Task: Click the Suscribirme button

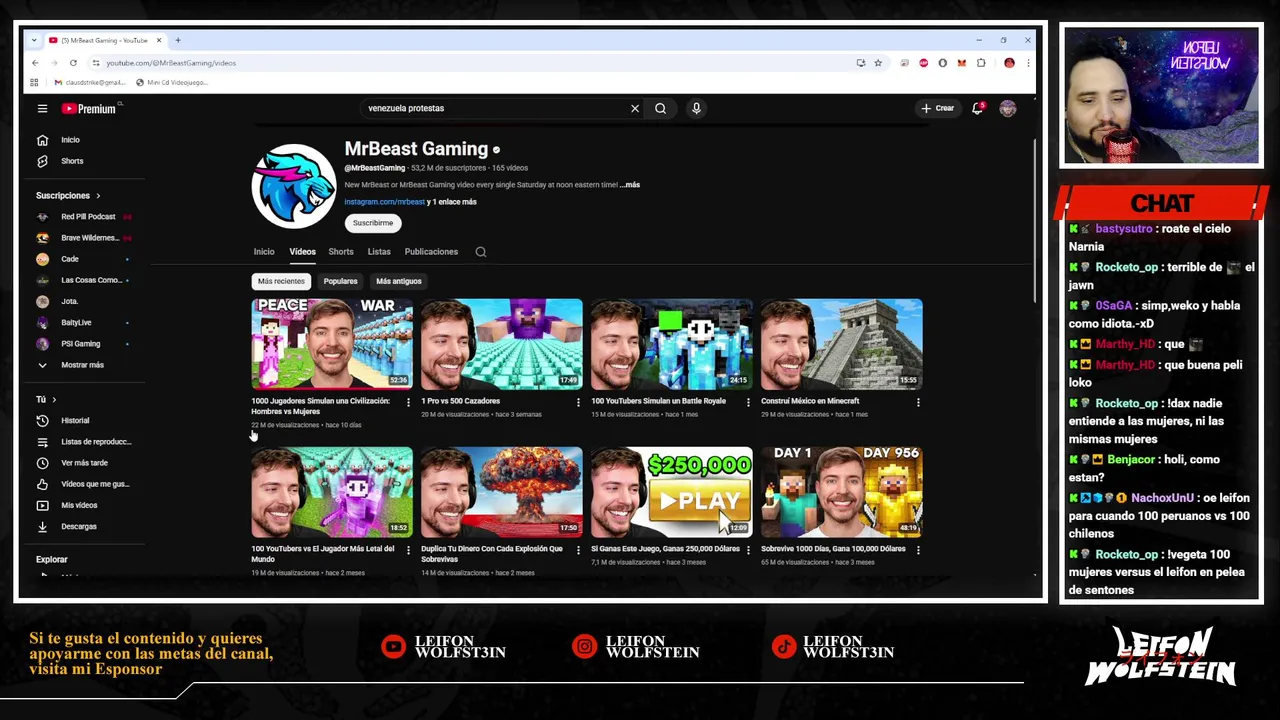Action: point(373,223)
